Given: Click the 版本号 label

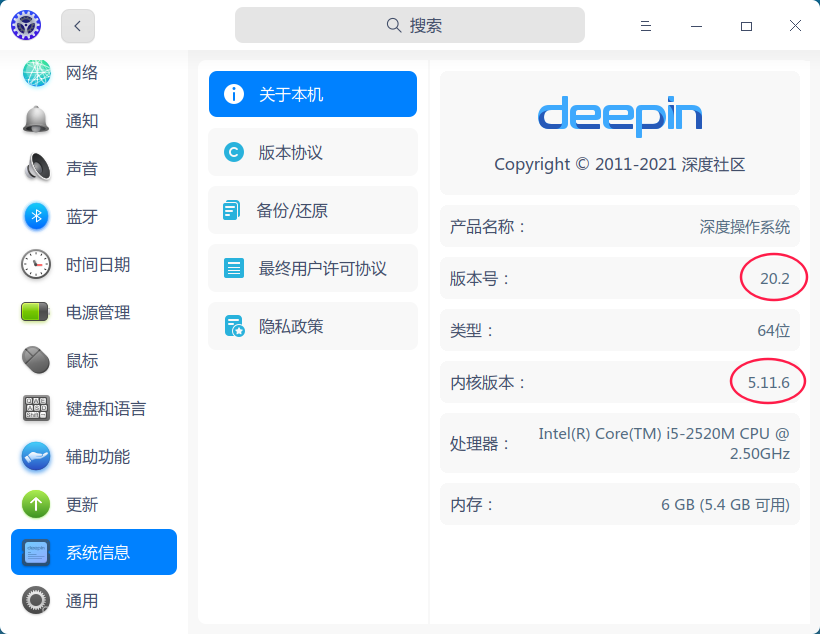Looking at the screenshot, I should pos(480,278).
